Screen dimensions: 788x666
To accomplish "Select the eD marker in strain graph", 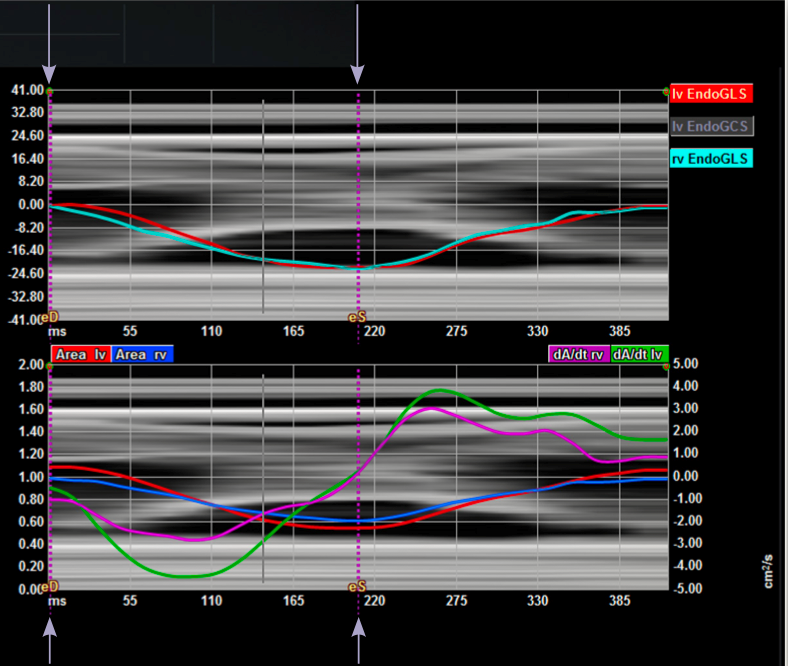I will tap(50, 317).
